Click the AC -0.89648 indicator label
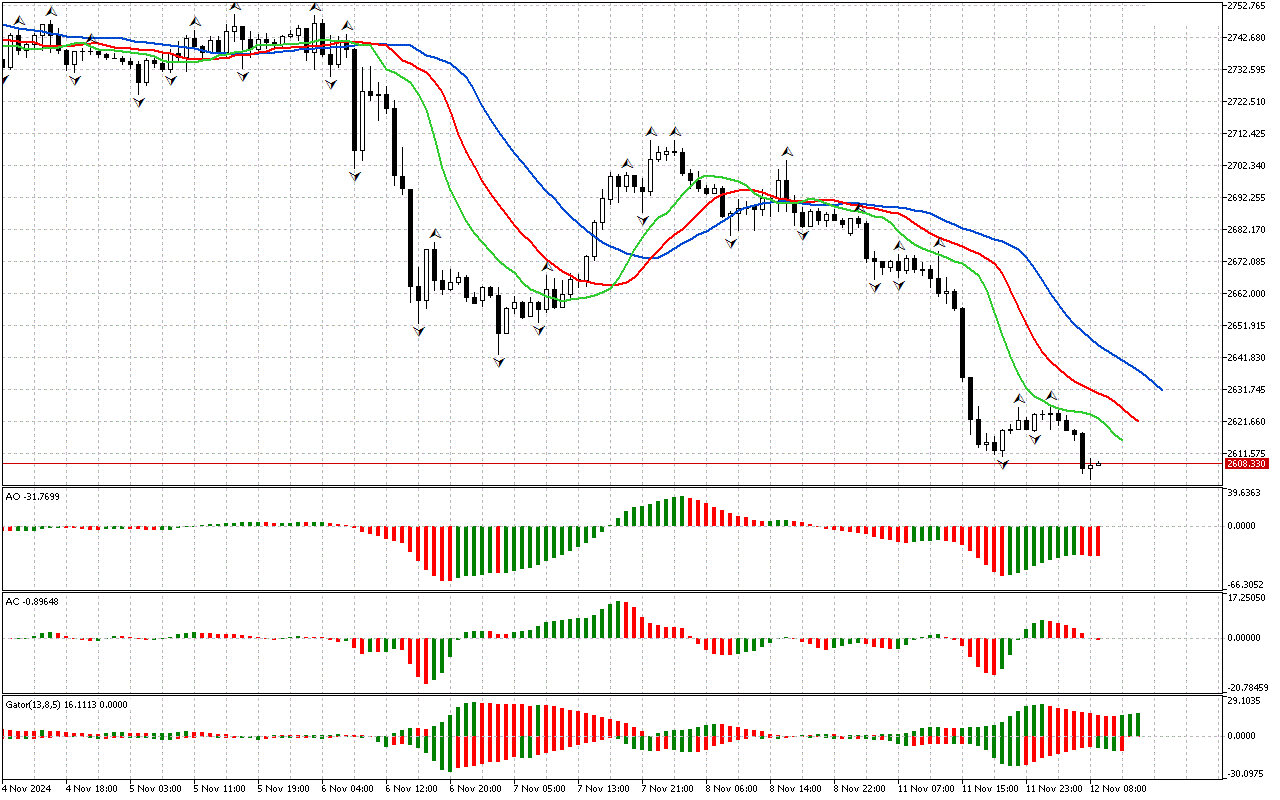Image resolution: width=1280 pixels, height=800 pixels. [32, 601]
